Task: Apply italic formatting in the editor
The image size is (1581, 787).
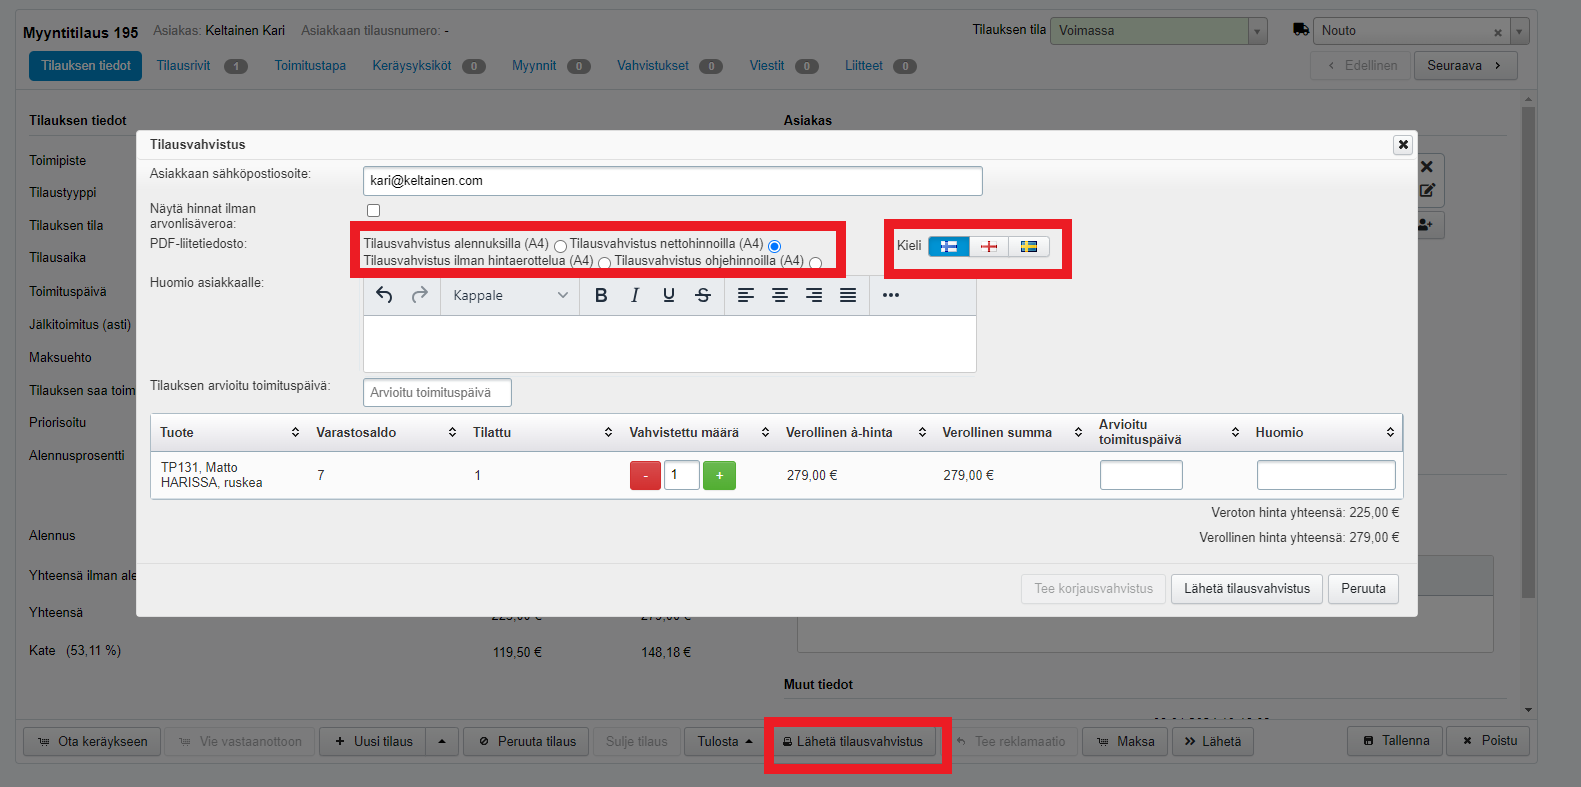Action: pyautogui.click(x=635, y=295)
